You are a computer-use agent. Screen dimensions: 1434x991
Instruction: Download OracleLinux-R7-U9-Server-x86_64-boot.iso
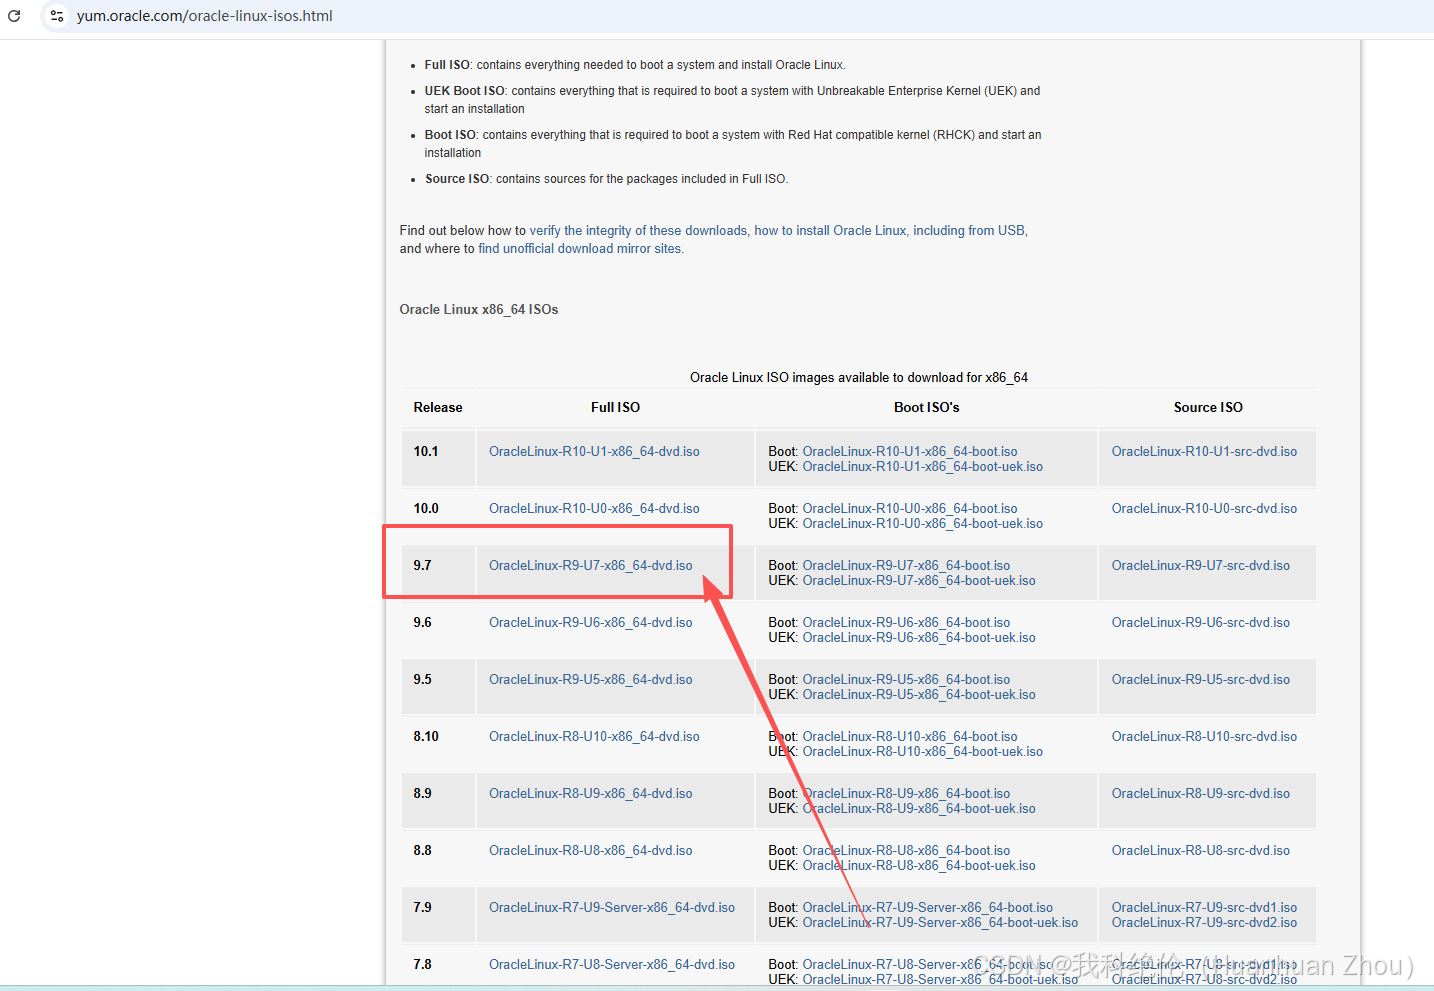coord(928,908)
